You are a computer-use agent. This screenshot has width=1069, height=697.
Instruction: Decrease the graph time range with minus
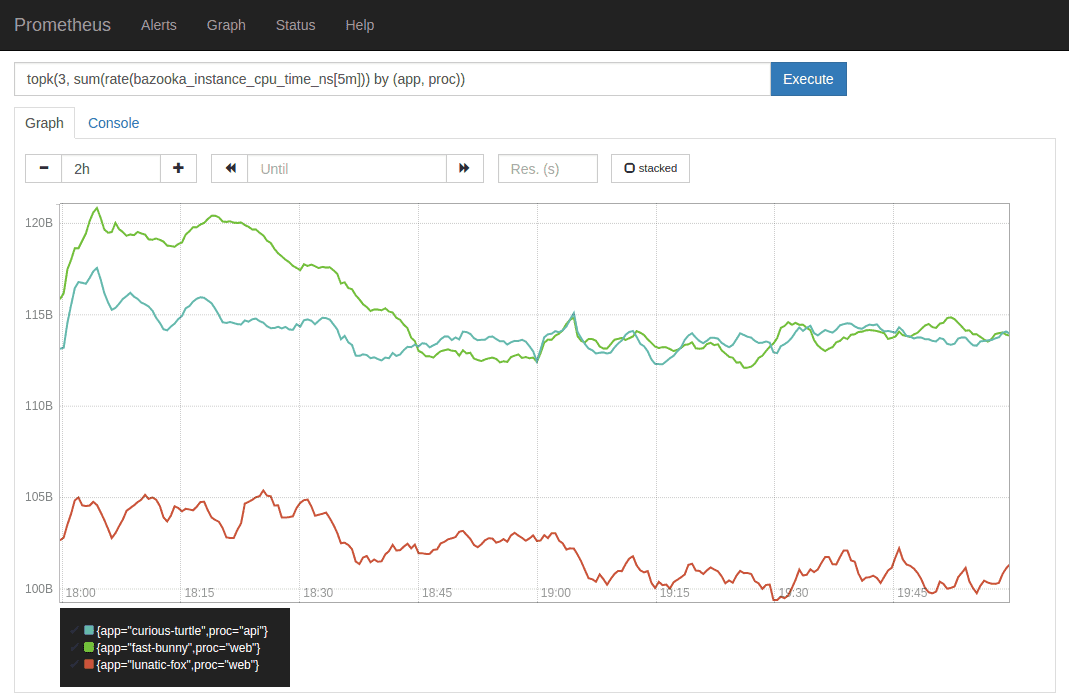pyautogui.click(x=44, y=169)
